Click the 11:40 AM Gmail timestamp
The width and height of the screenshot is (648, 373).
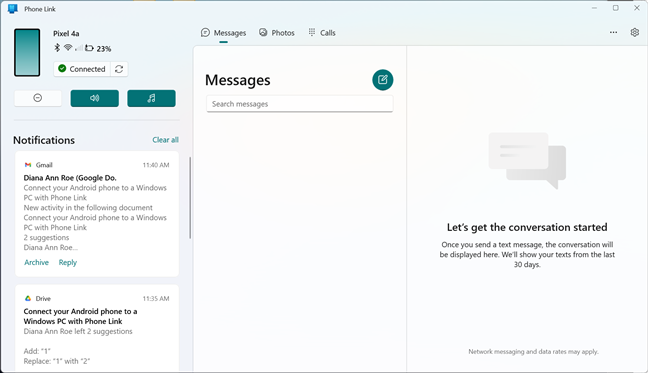[x=156, y=165]
